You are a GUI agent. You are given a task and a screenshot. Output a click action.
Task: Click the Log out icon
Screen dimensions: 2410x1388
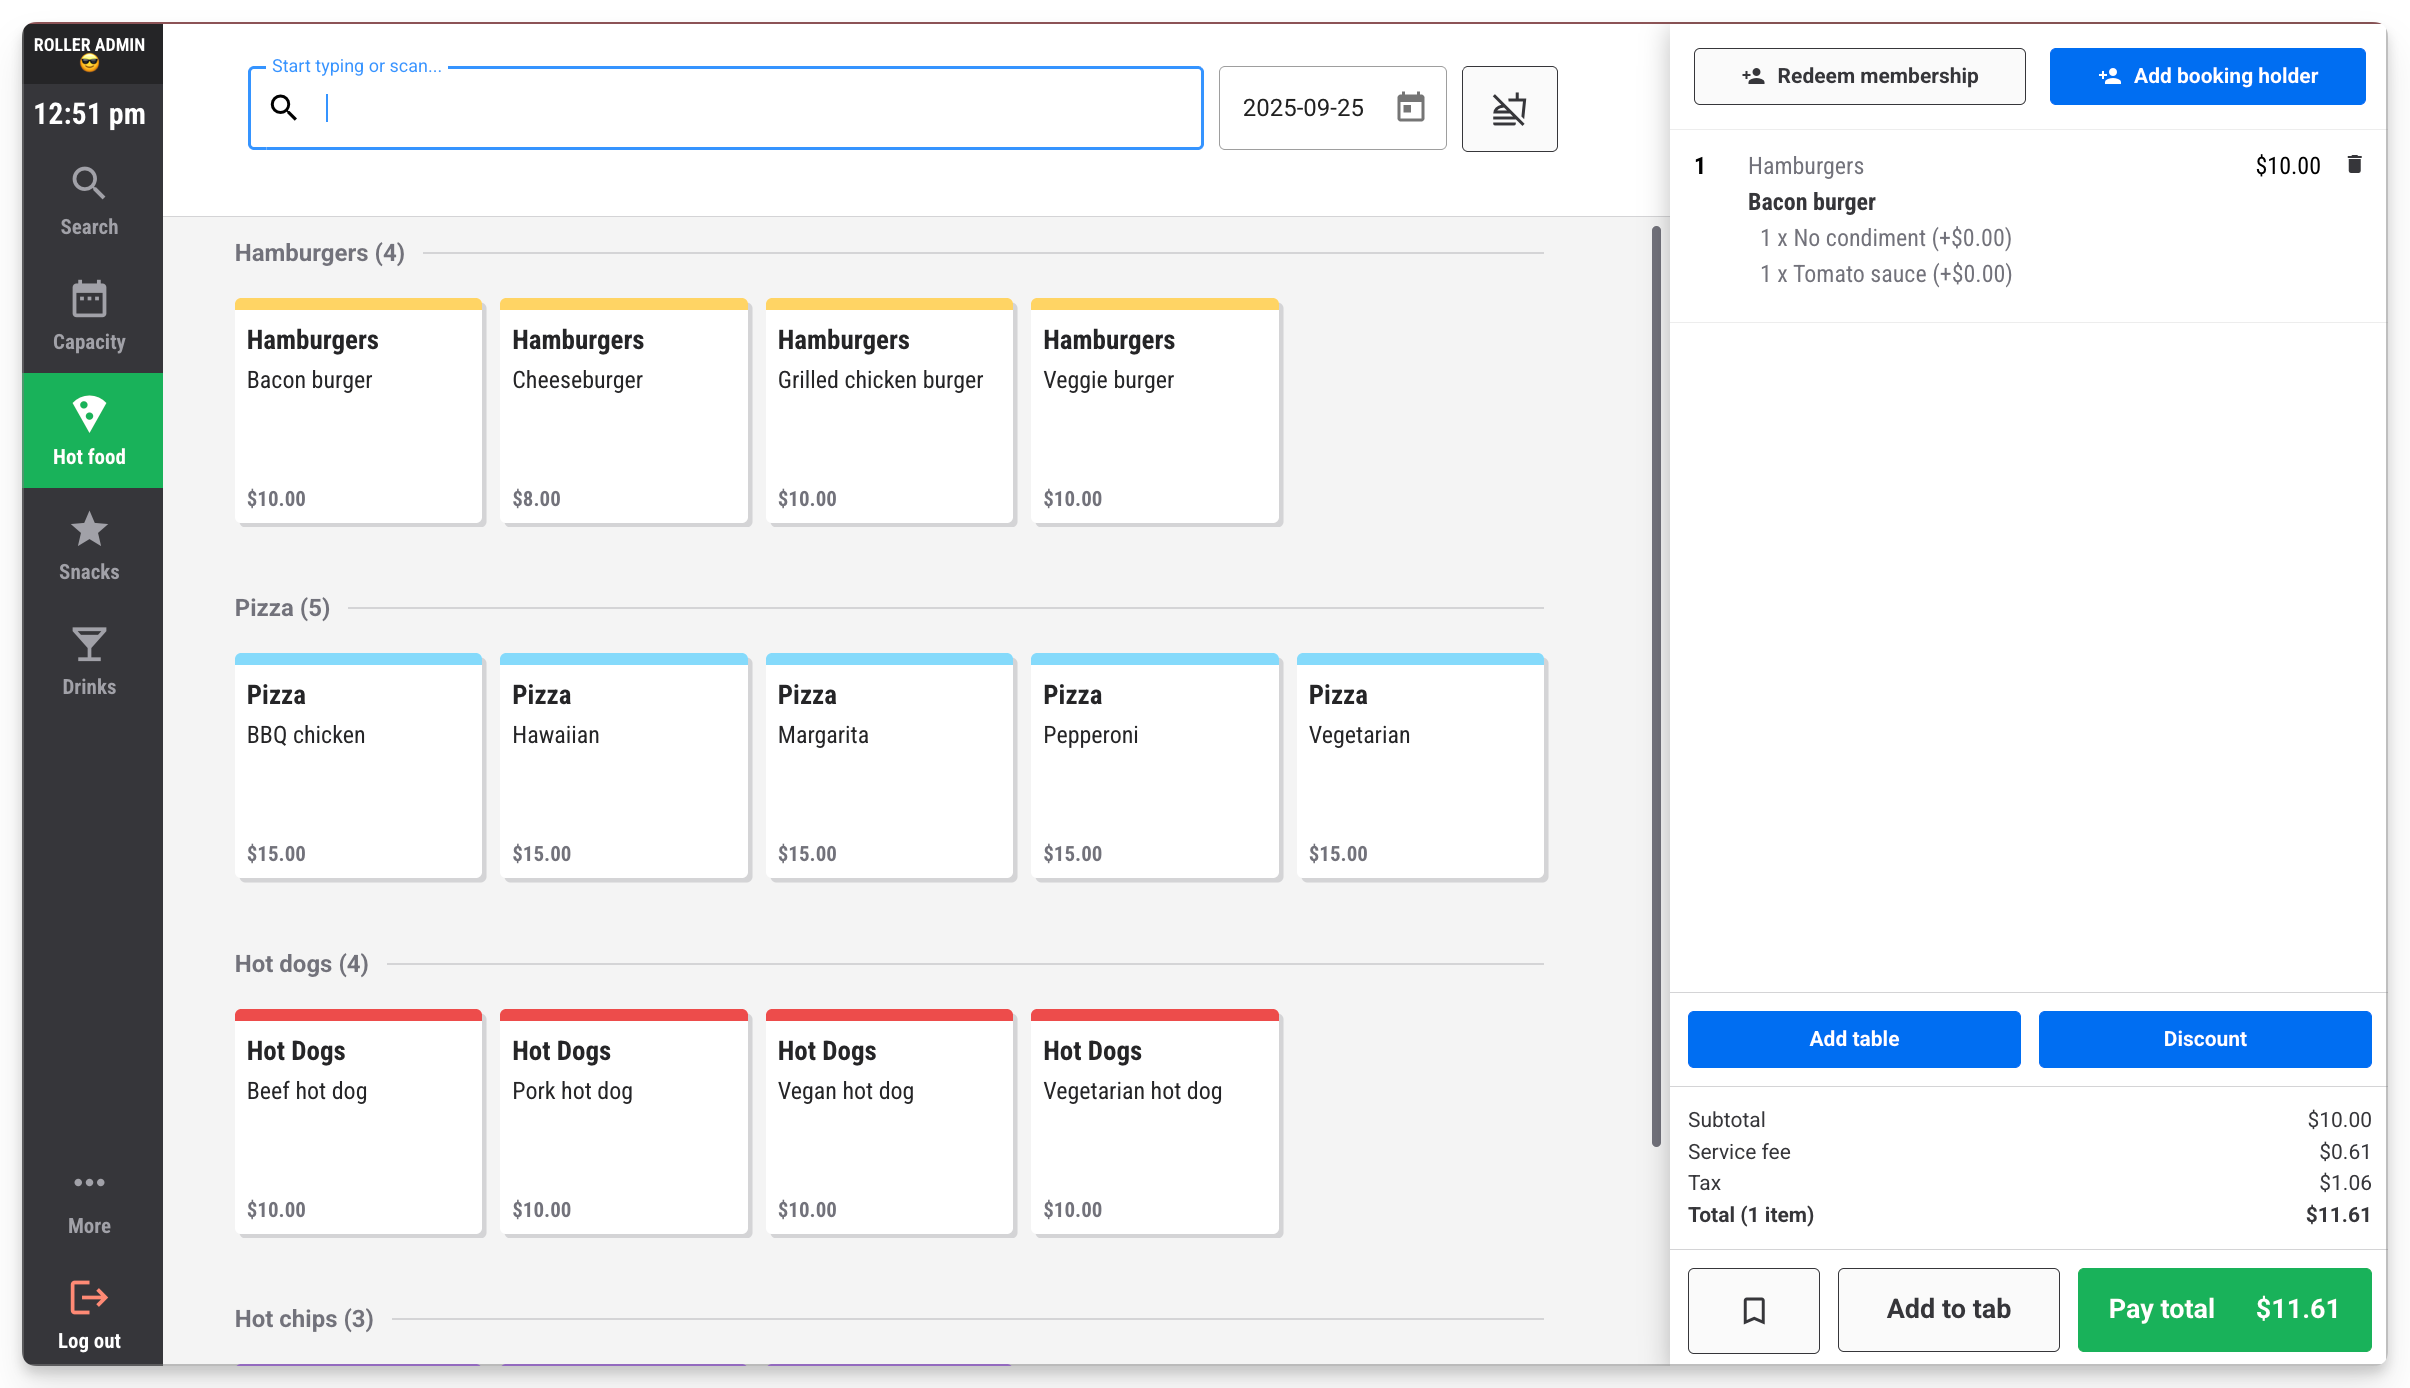tap(89, 1298)
